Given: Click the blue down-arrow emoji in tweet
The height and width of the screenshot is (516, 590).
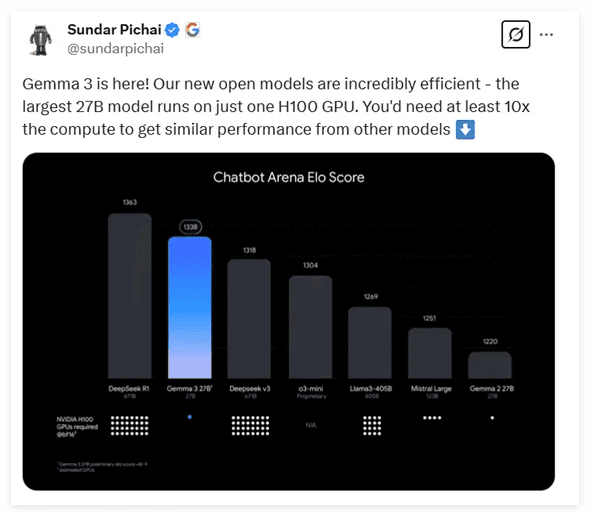Looking at the screenshot, I should [465, 129].
